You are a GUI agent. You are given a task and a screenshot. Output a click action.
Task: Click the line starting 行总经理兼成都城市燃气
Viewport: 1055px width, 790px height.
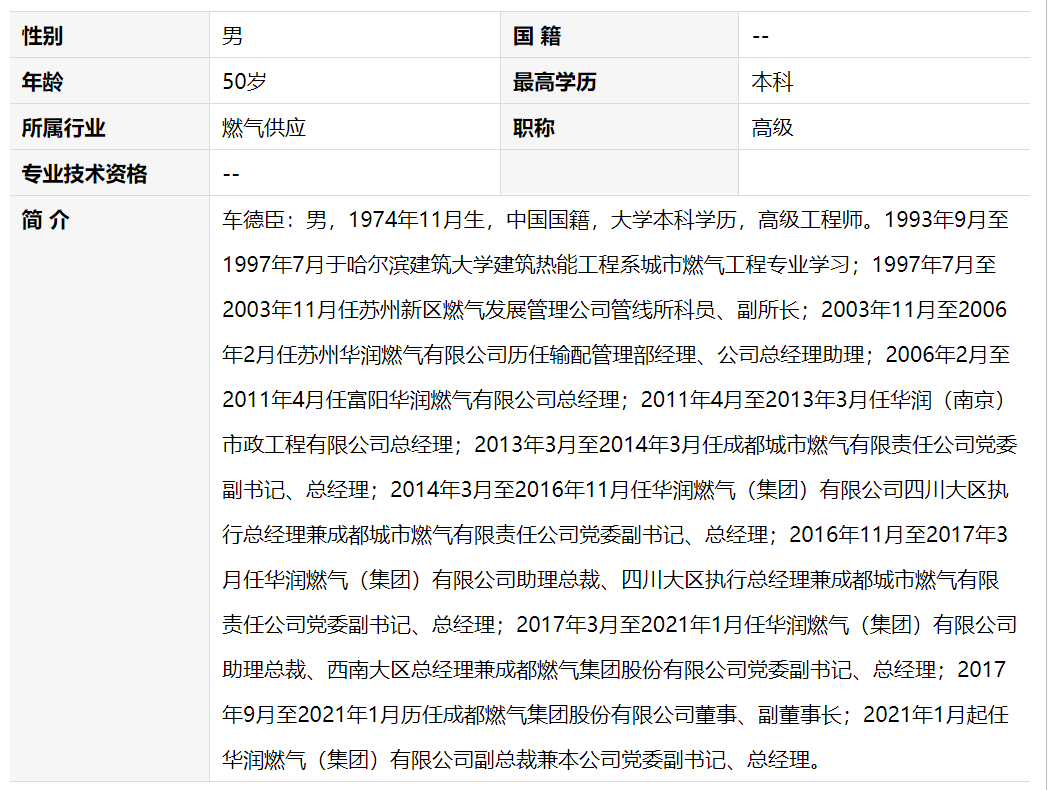click(614, 535)
